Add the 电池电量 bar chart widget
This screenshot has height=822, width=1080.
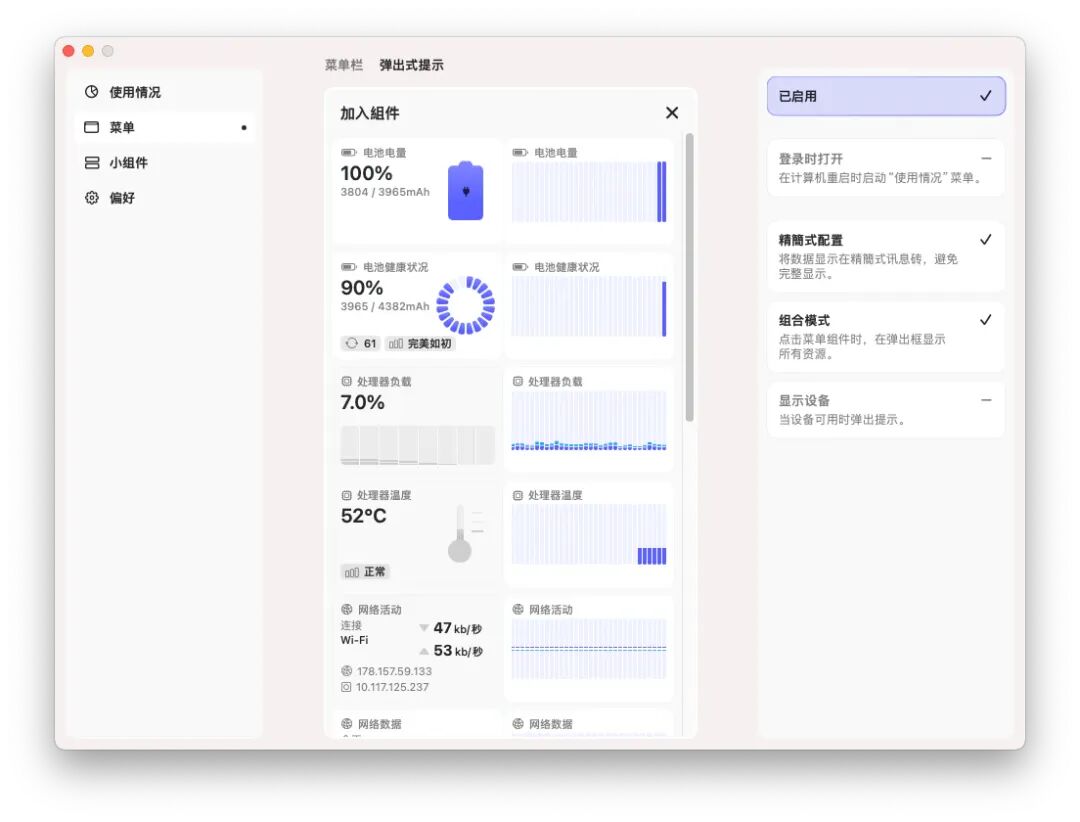coord(589,191)
